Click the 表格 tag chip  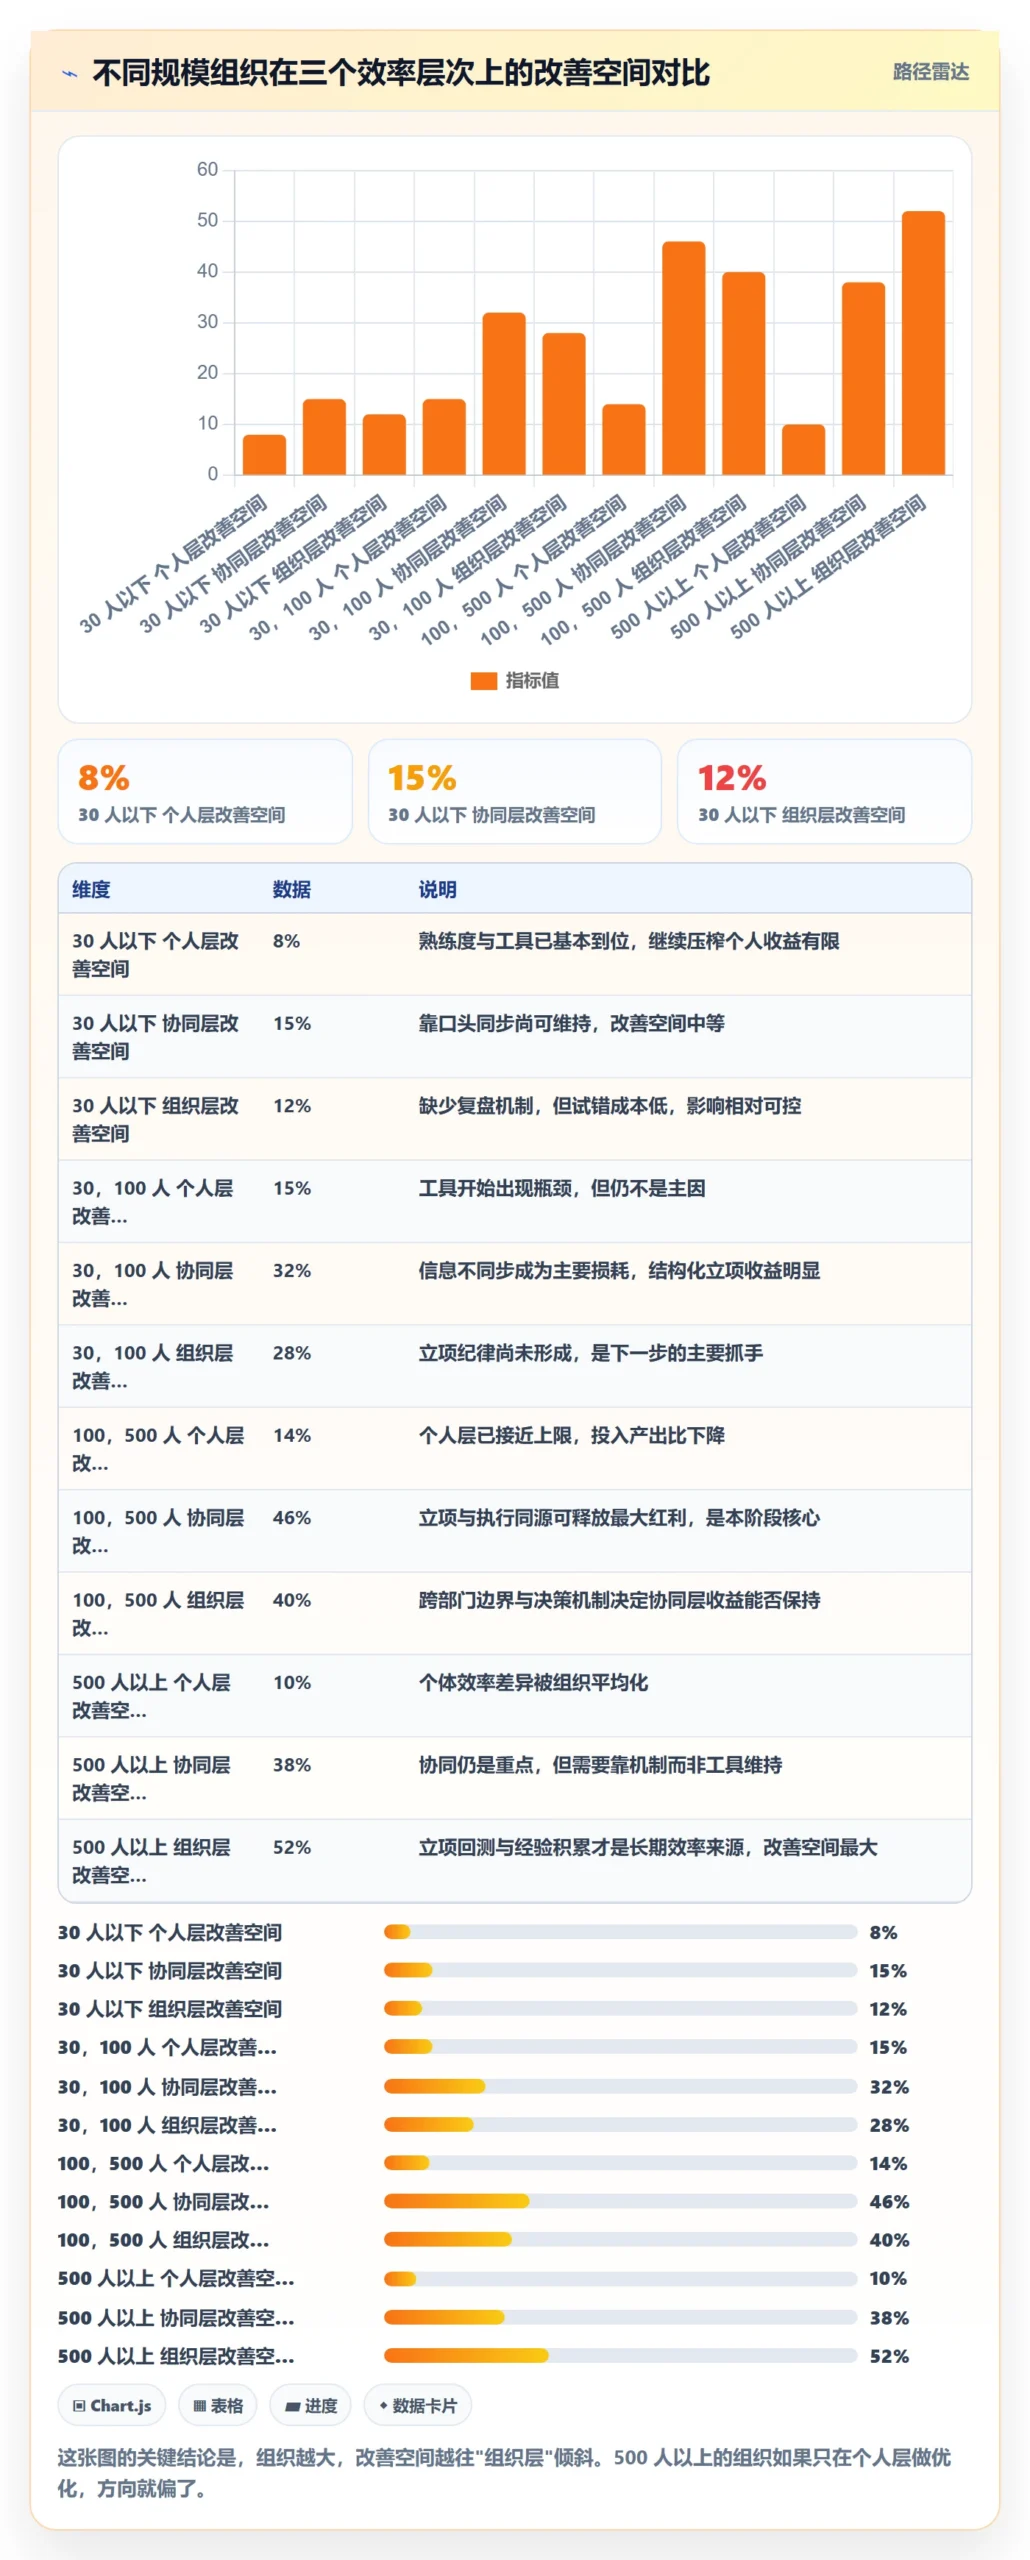point(217,2405)
